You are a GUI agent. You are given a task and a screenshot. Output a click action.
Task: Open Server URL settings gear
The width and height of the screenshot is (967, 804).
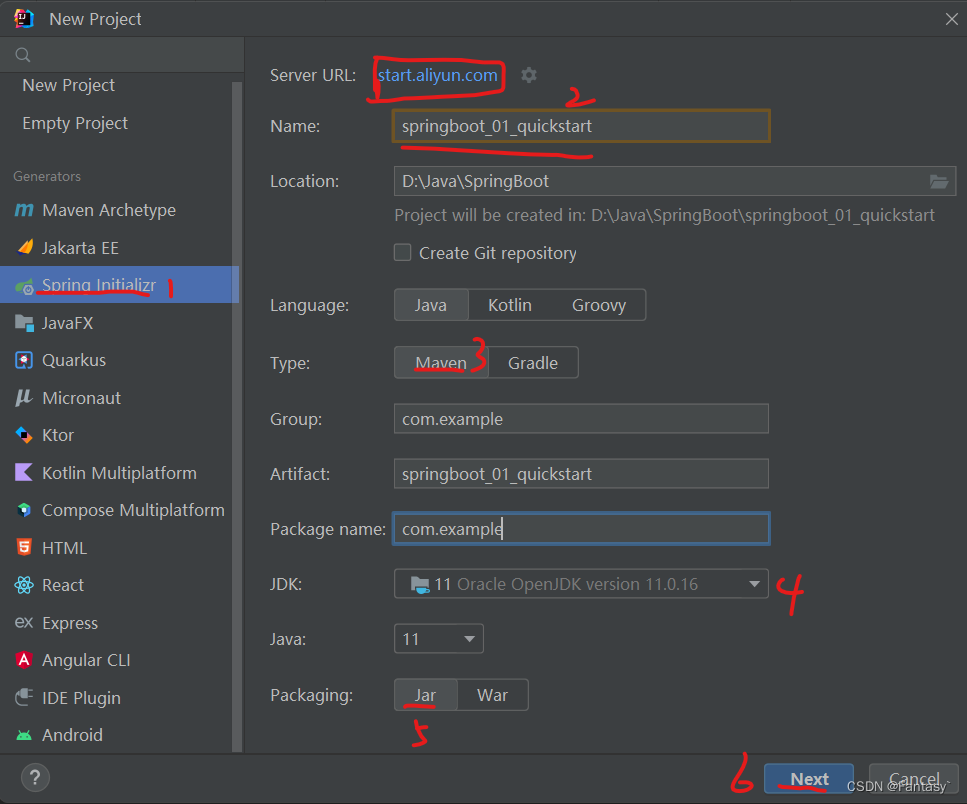529,75
